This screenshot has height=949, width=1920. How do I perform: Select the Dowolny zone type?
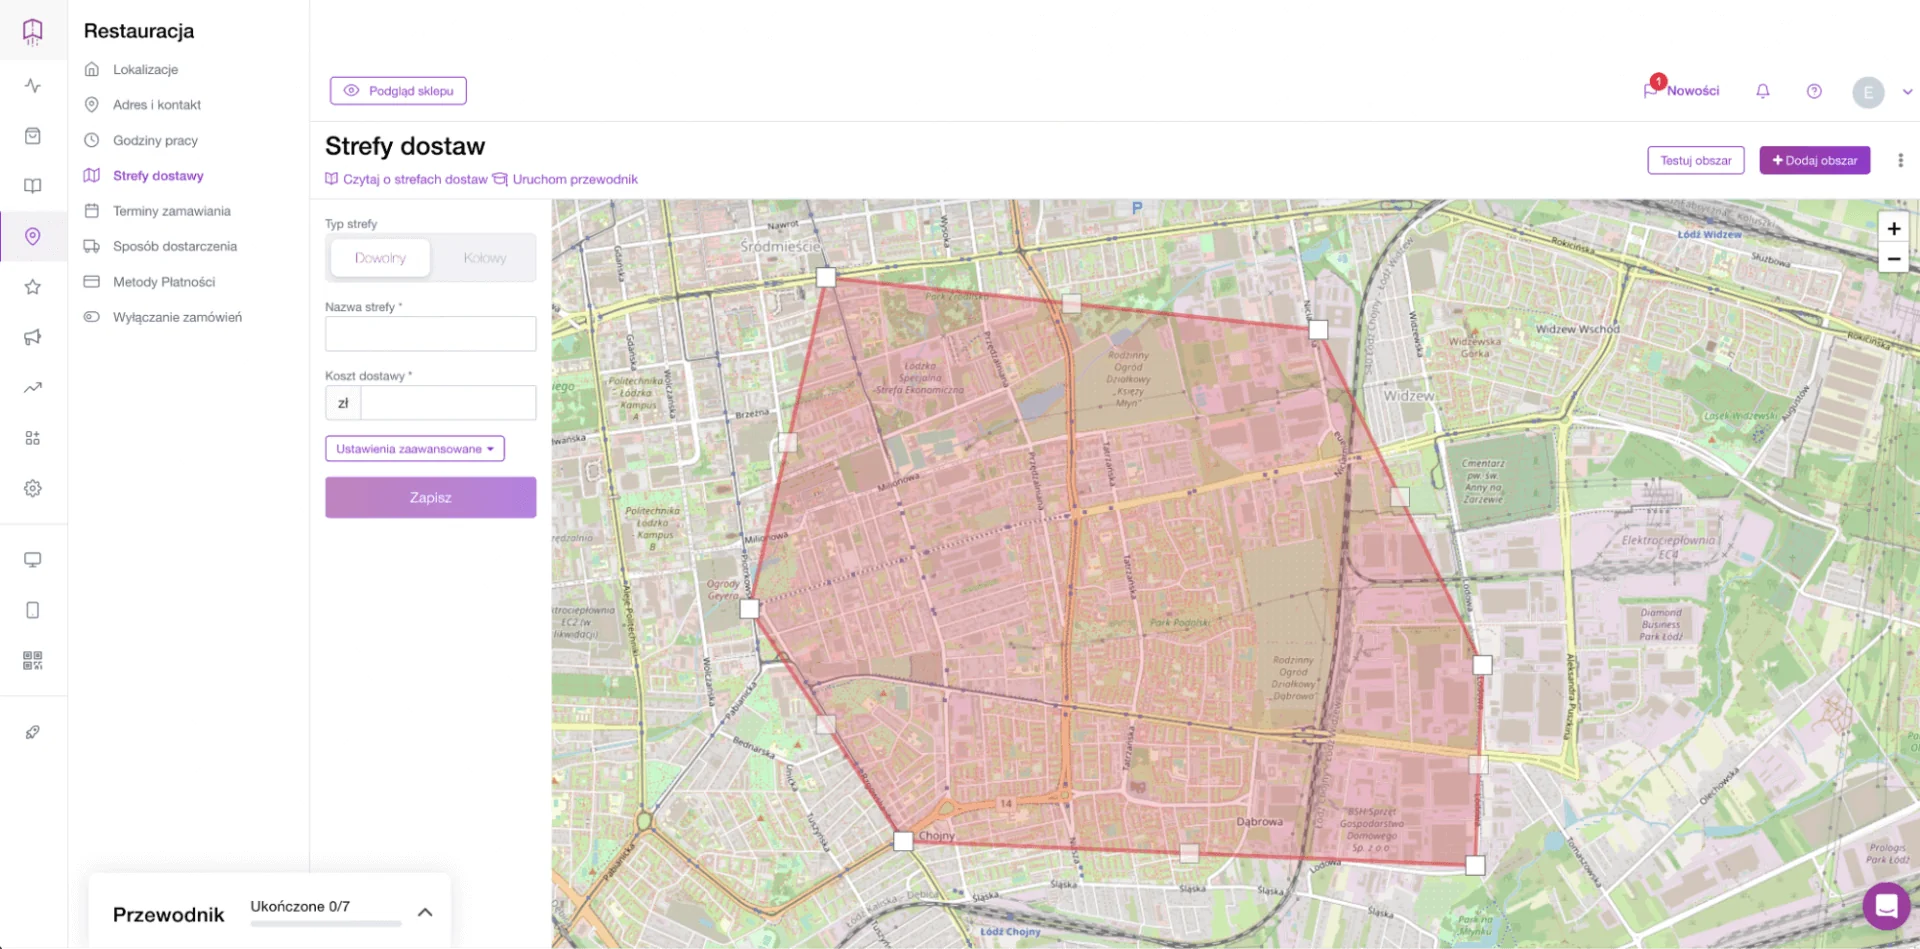click(x=380, y=258)
